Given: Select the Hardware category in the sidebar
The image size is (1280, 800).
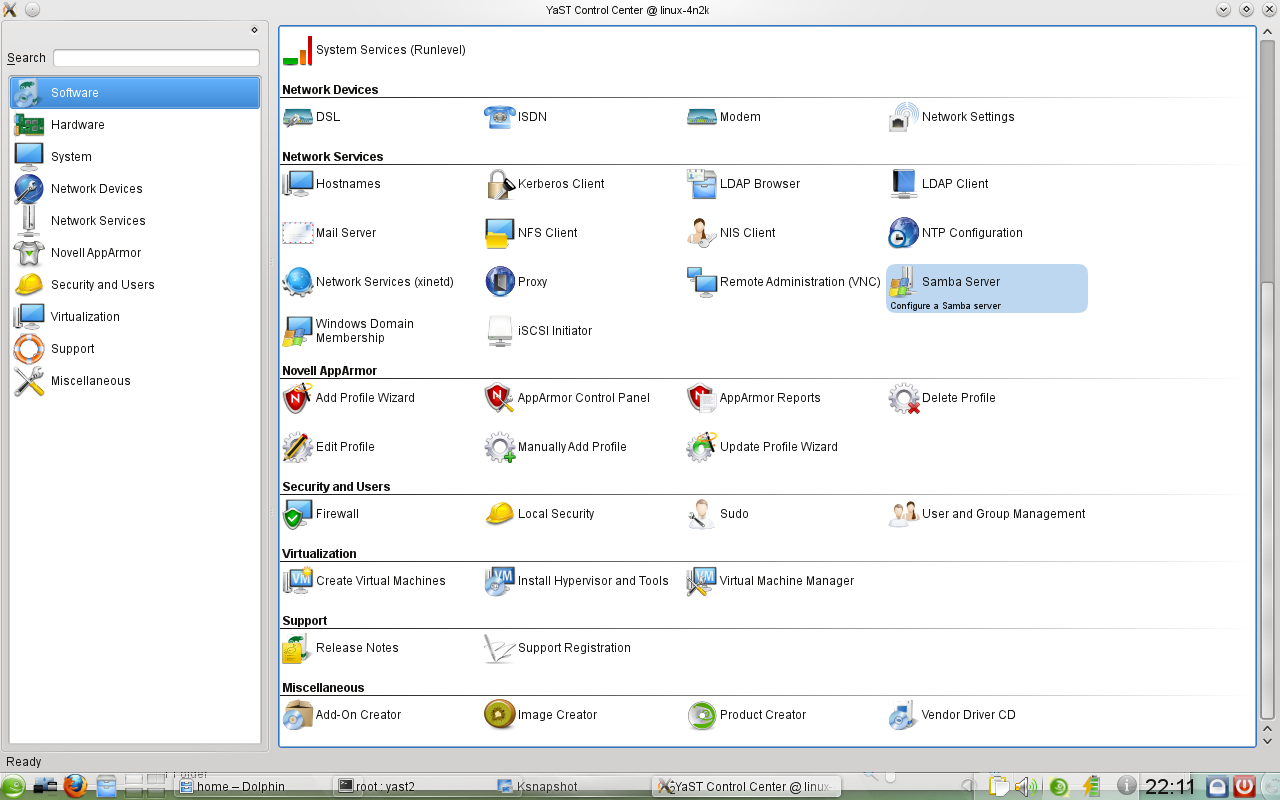Looking at the screenshot, I should [135, 125].
